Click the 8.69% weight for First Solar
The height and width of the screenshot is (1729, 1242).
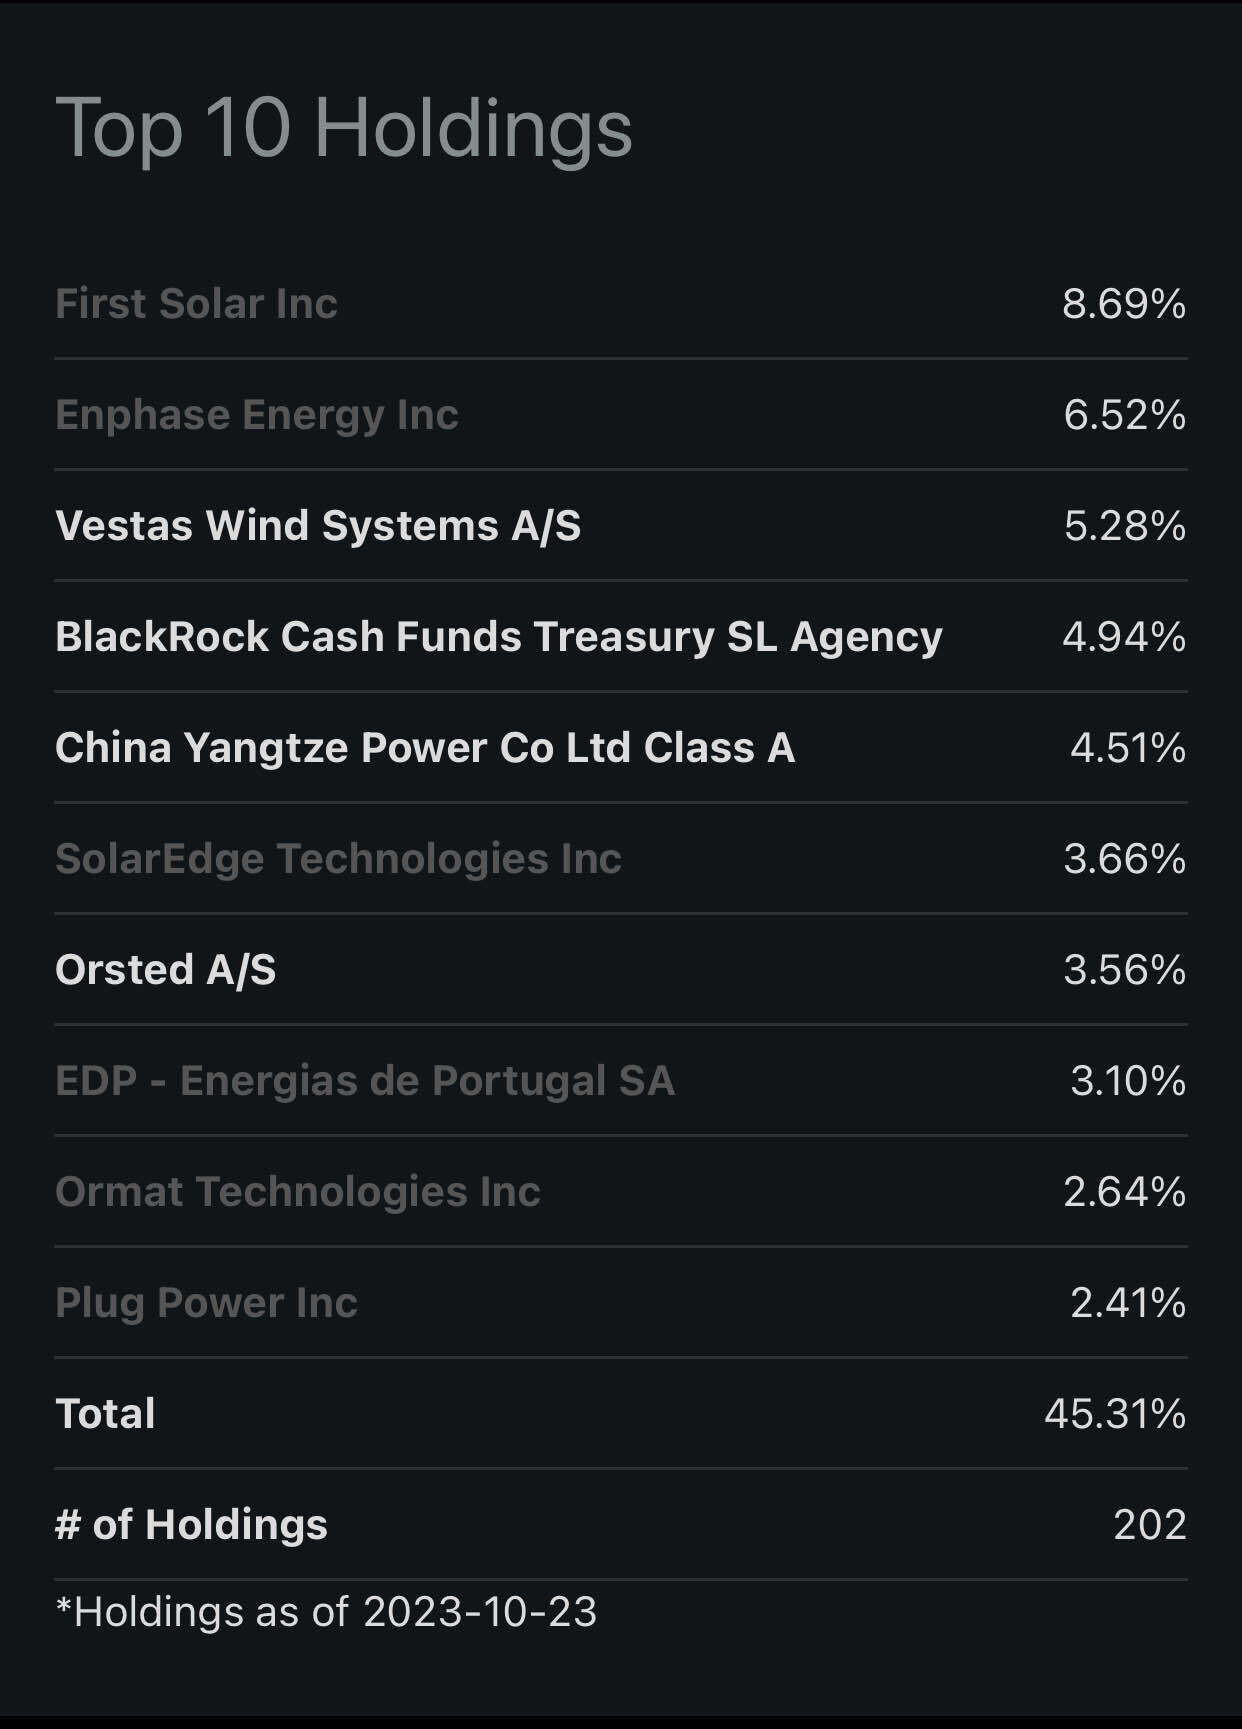coord(1123,304)
